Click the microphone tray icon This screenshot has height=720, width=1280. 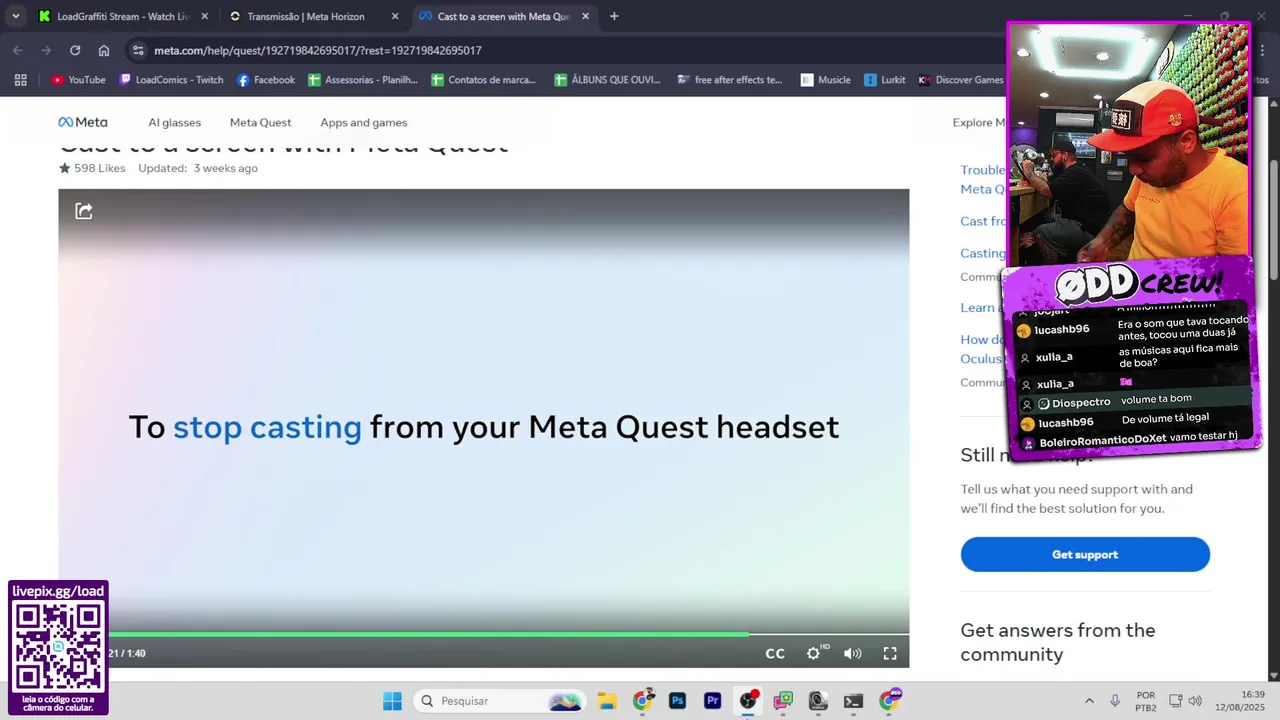click(1115, 701)
